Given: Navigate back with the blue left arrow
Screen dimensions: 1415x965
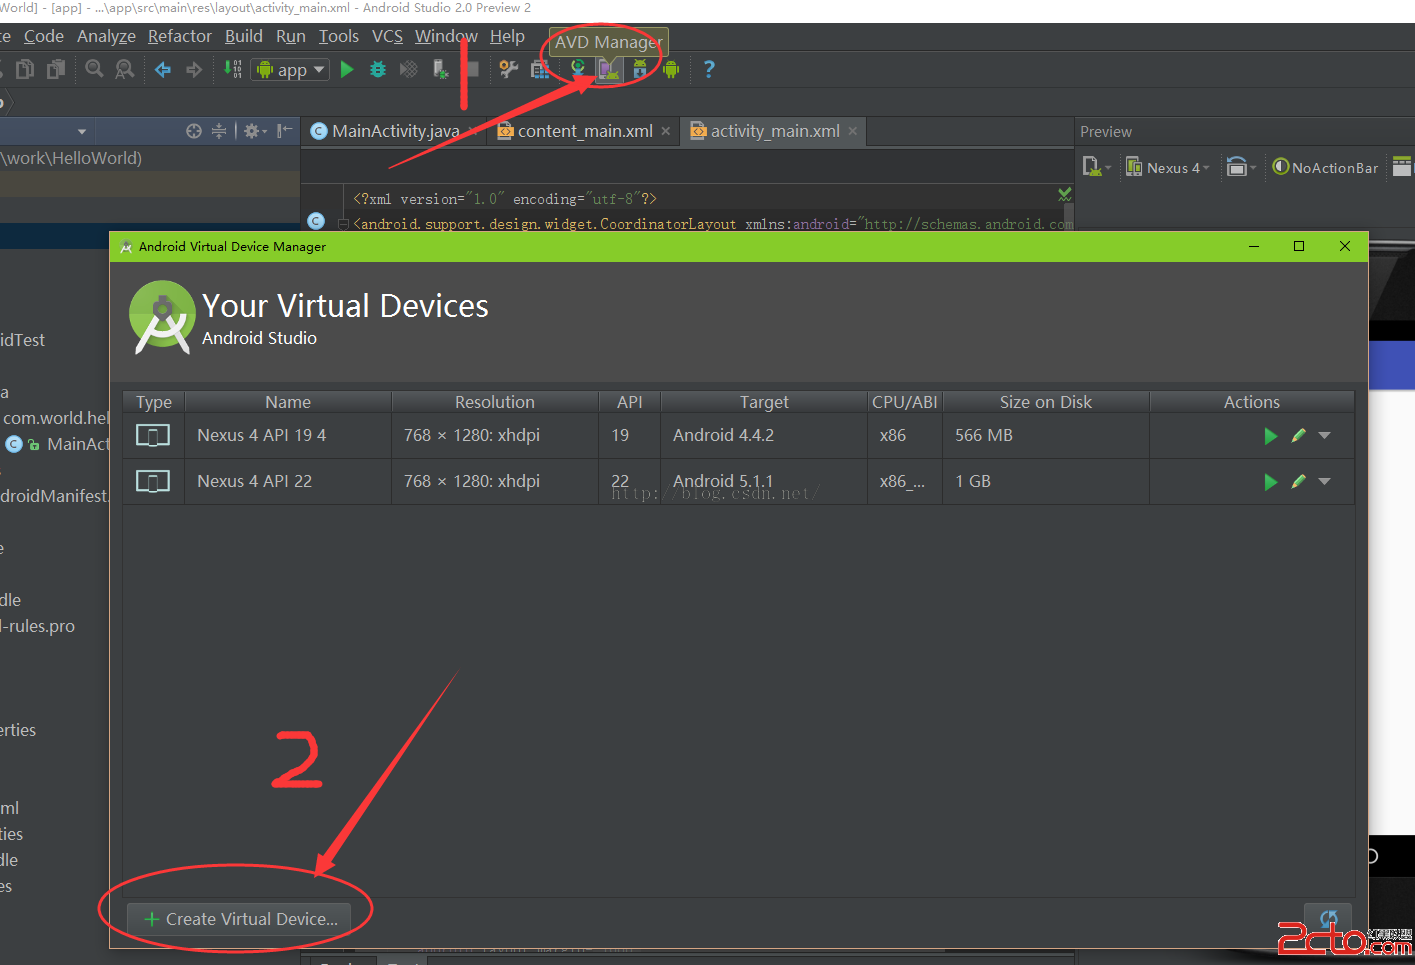Looking at the screenshot, I should tap(163, 69).
